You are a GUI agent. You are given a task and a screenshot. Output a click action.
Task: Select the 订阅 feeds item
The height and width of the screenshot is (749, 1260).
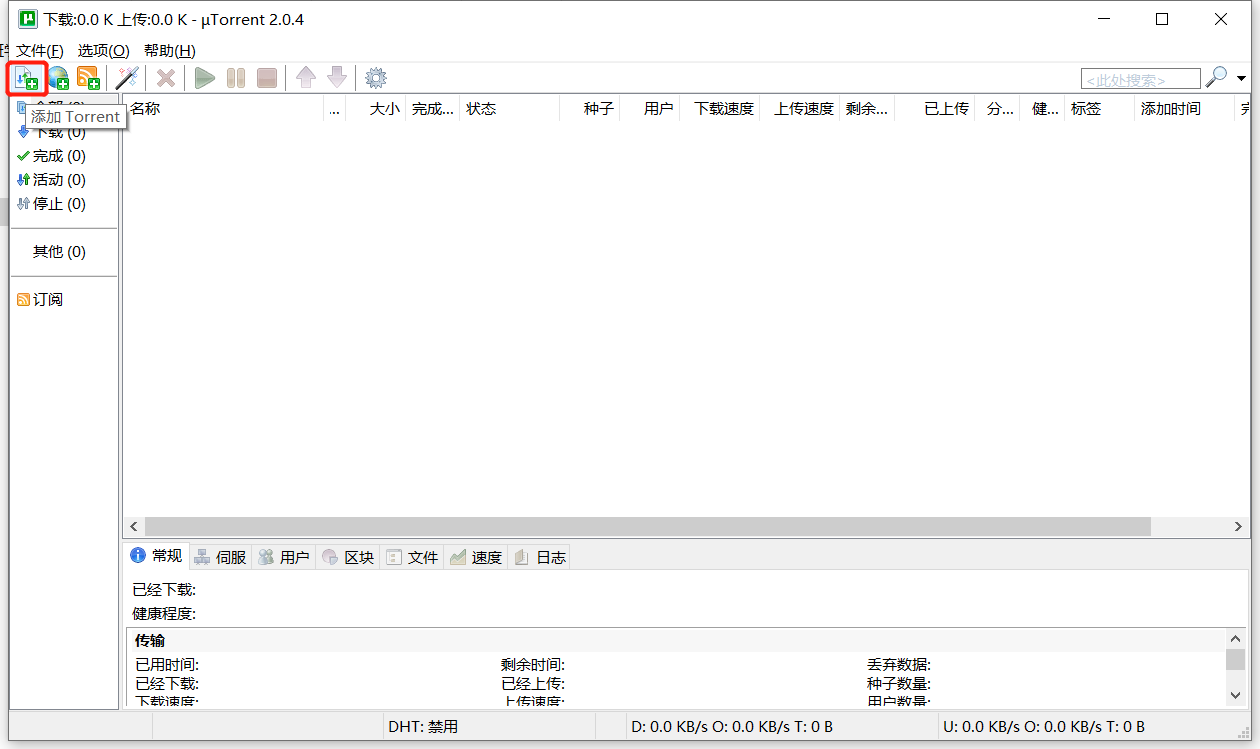point(40,300)
